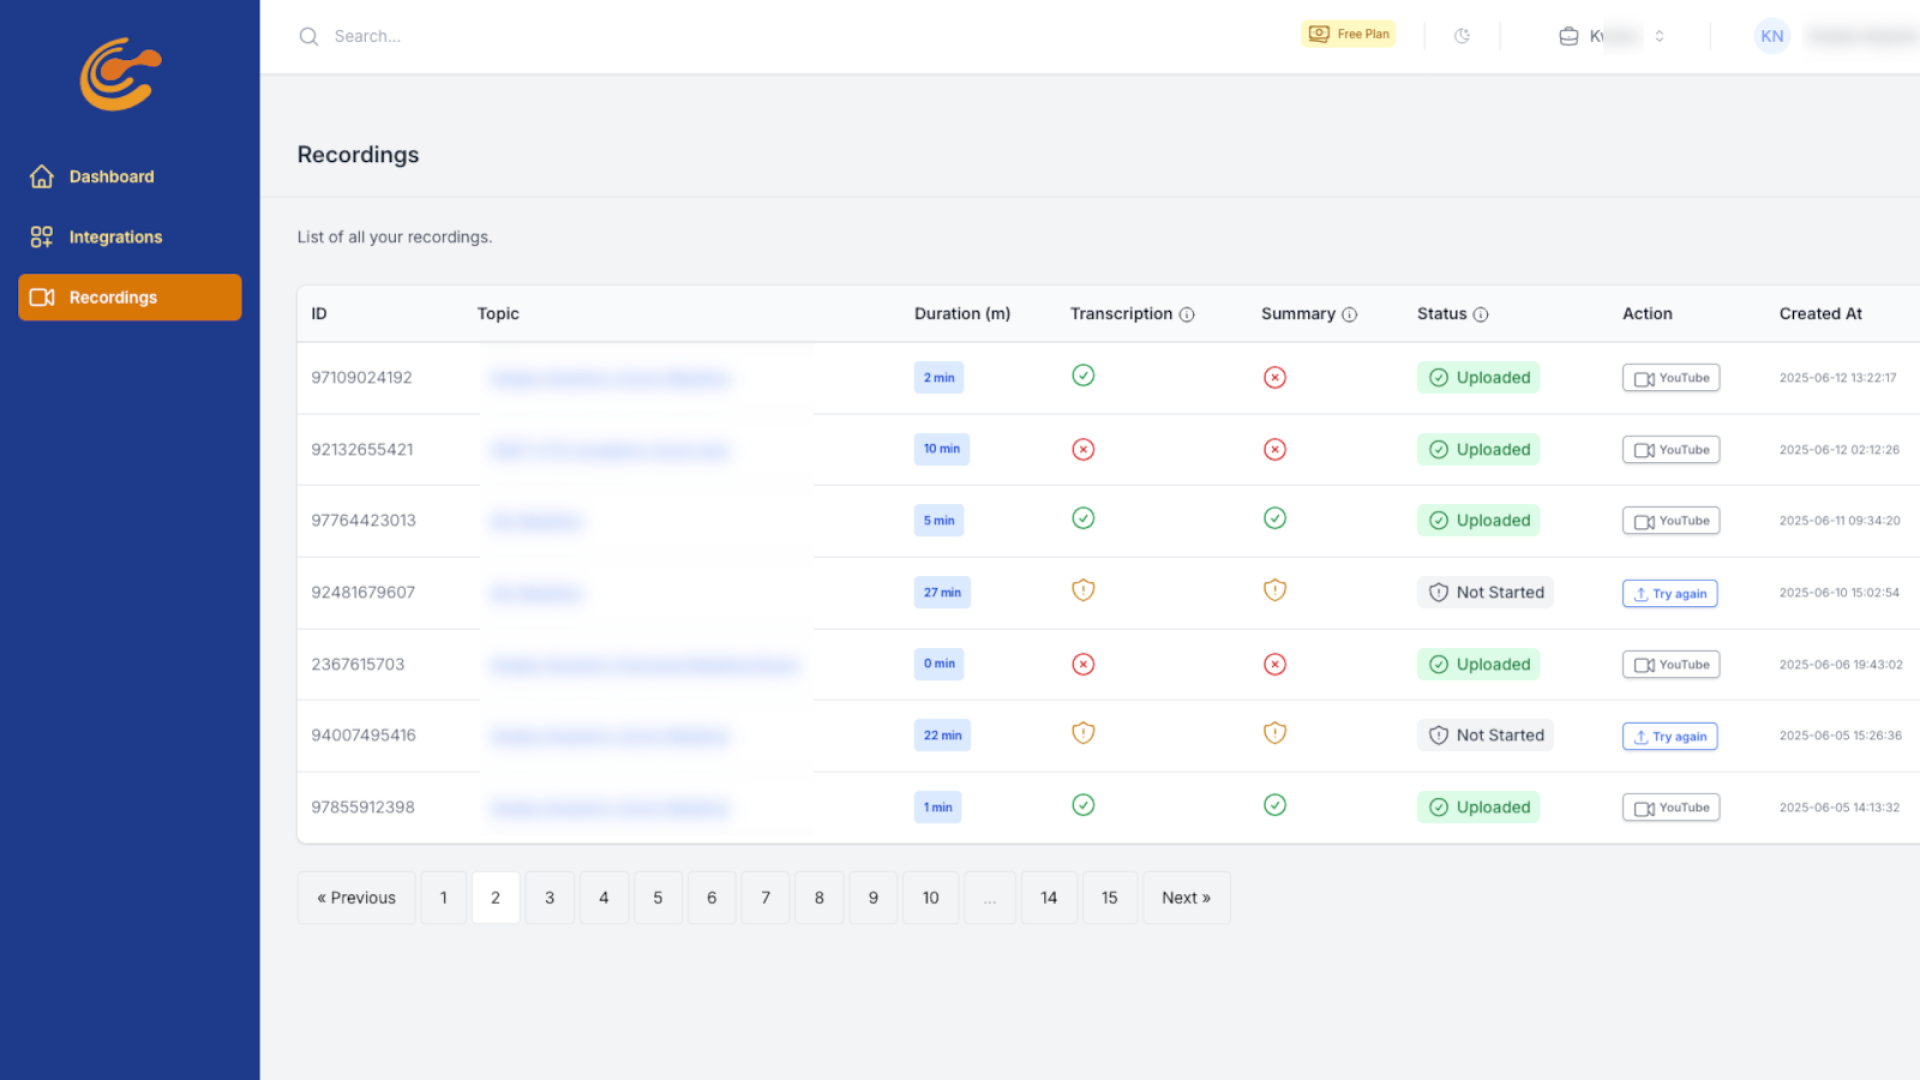
Task: Click summary warning shield for 94007495416
Action: point(1275,733)
